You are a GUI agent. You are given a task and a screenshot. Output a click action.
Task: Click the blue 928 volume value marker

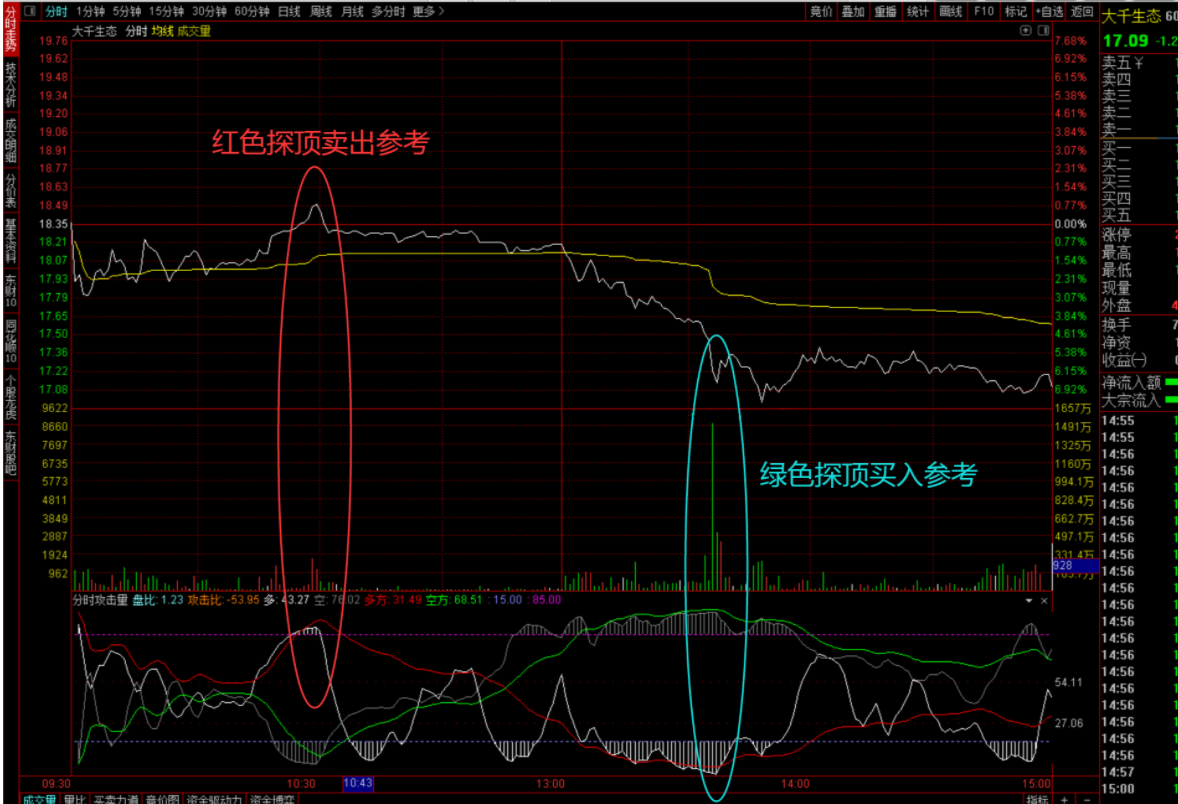(x=1075, y=565)
